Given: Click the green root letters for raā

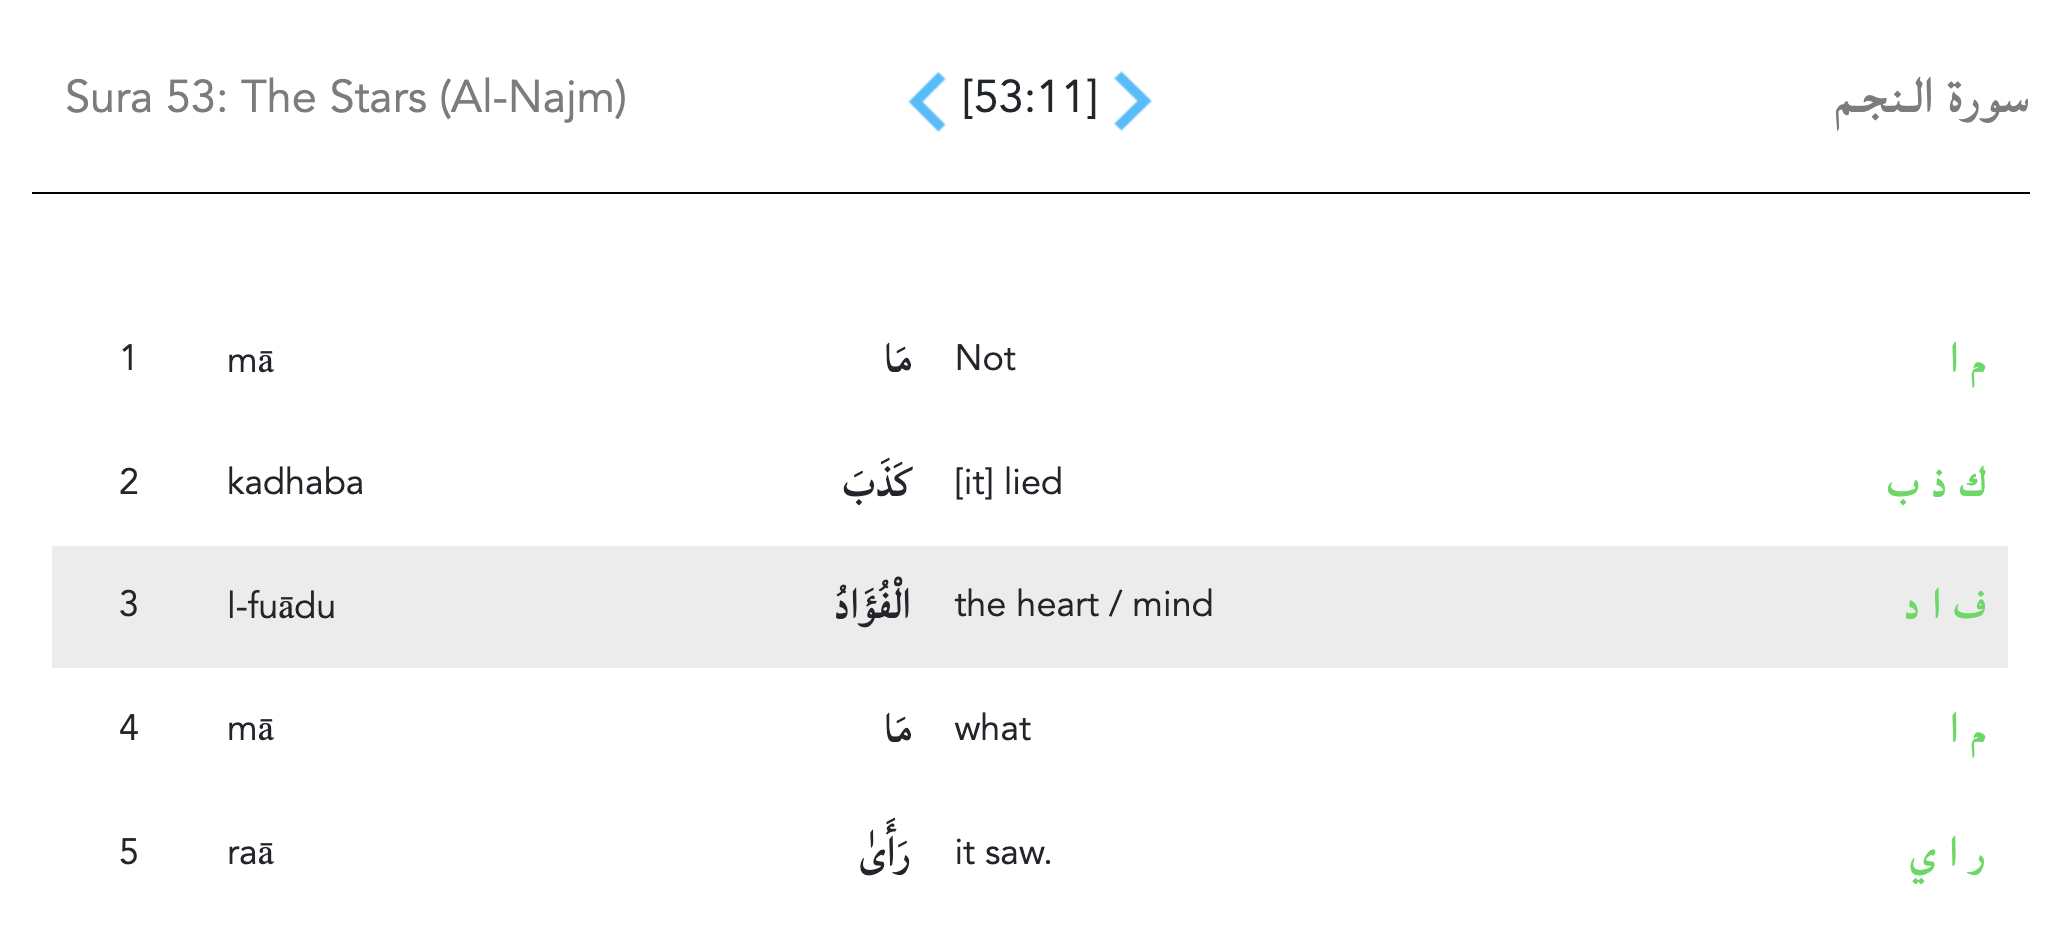Looking at the screenshot, I should coord(1946,857).
